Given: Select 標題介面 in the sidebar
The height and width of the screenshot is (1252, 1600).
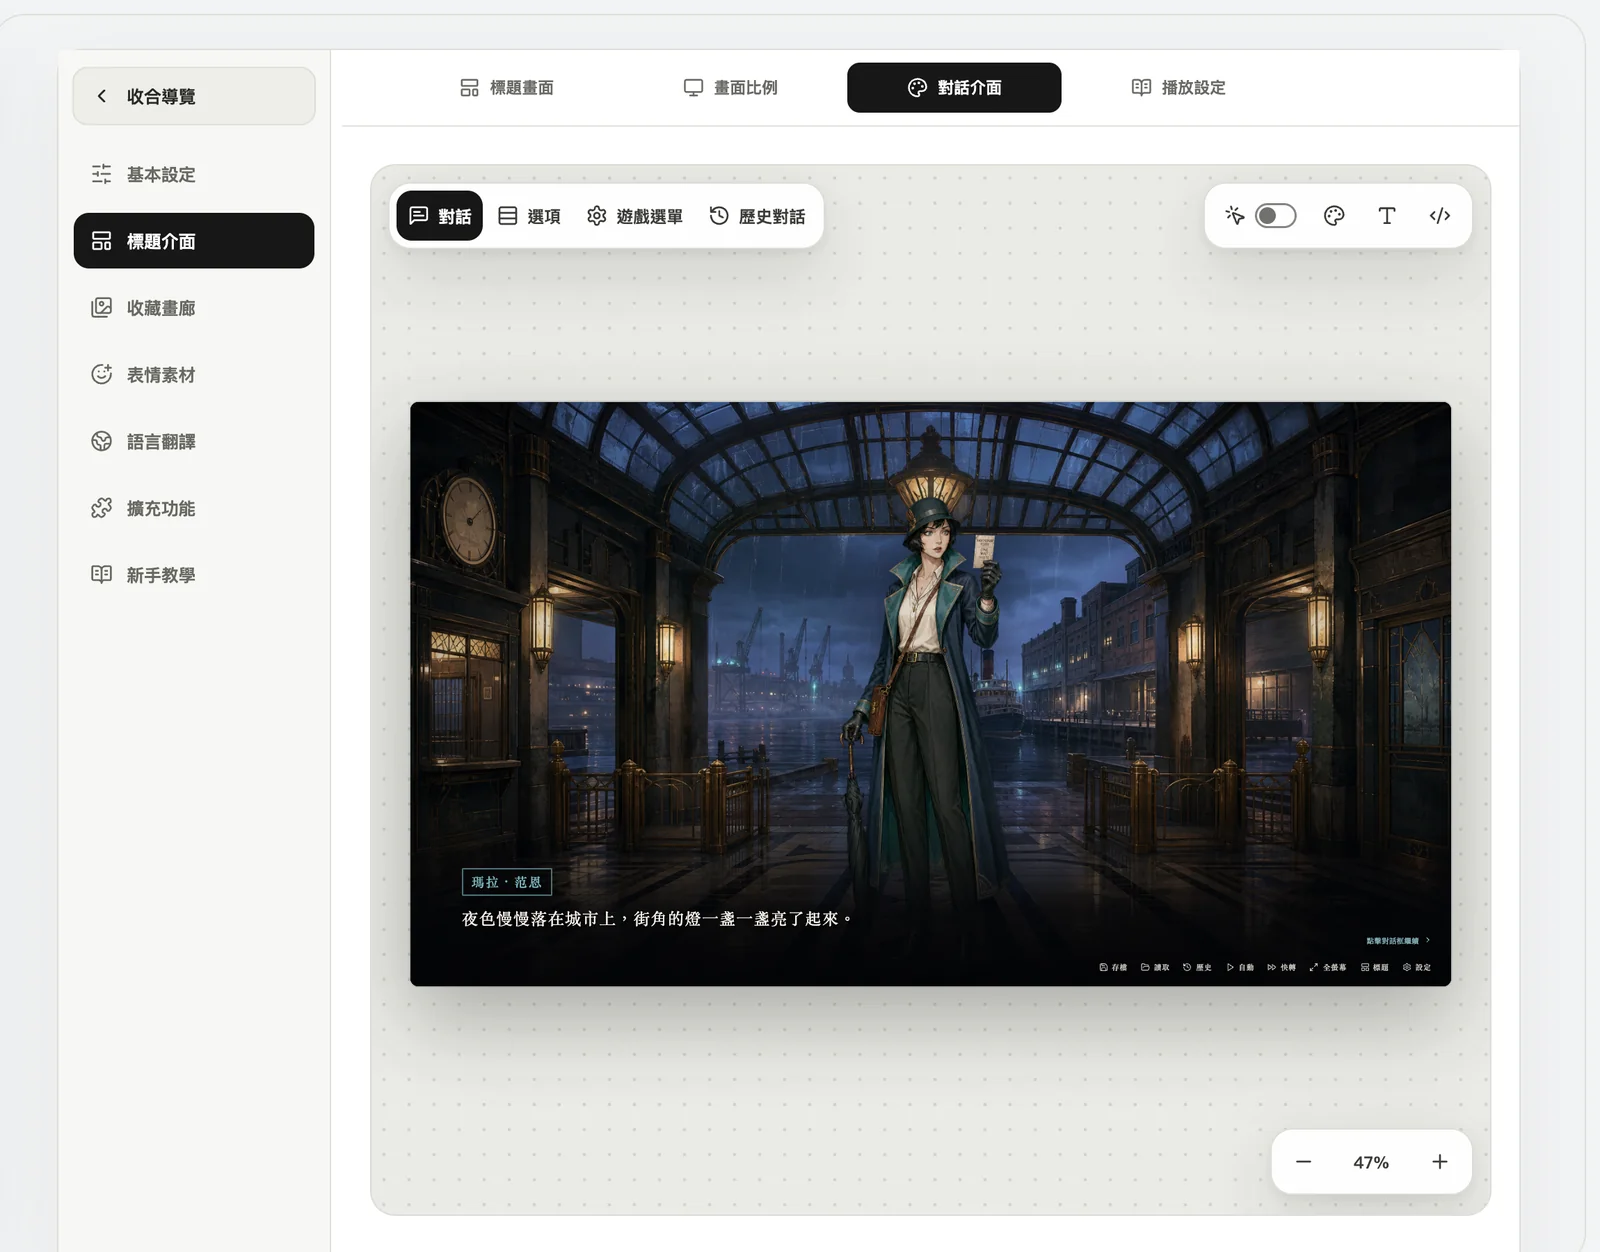Looking at the screenshot, I should coord(194,241).
